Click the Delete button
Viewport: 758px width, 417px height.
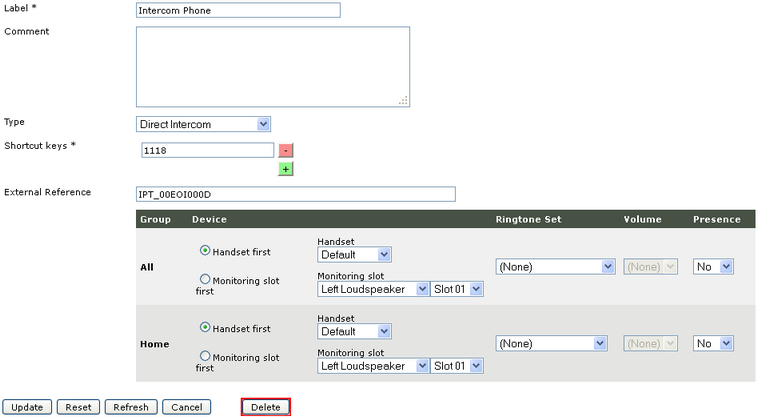coord(265,407)
